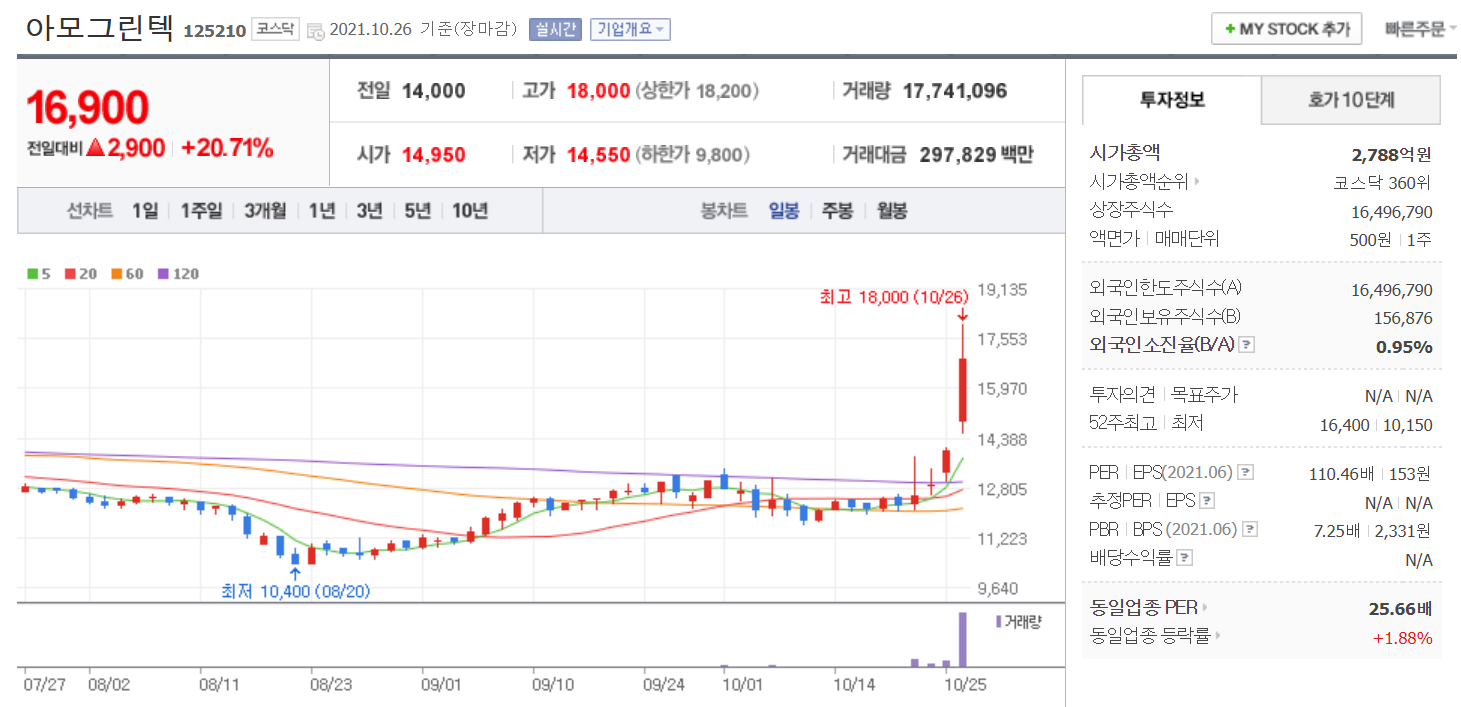The height and width of the screenshot is (707, 1461).
Task: Click the 동일업종 PER label link
Action: [1144, 608]
